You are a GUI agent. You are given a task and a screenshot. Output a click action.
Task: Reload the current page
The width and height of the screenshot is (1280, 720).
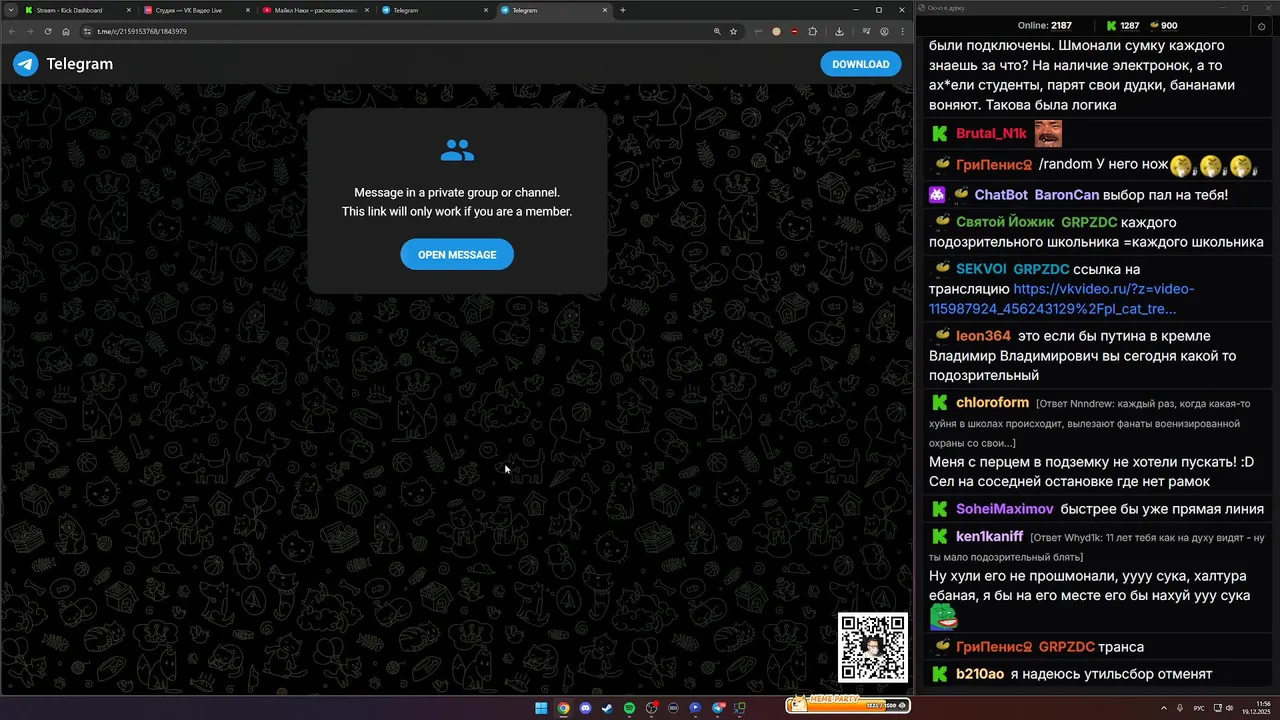point(48,31)
